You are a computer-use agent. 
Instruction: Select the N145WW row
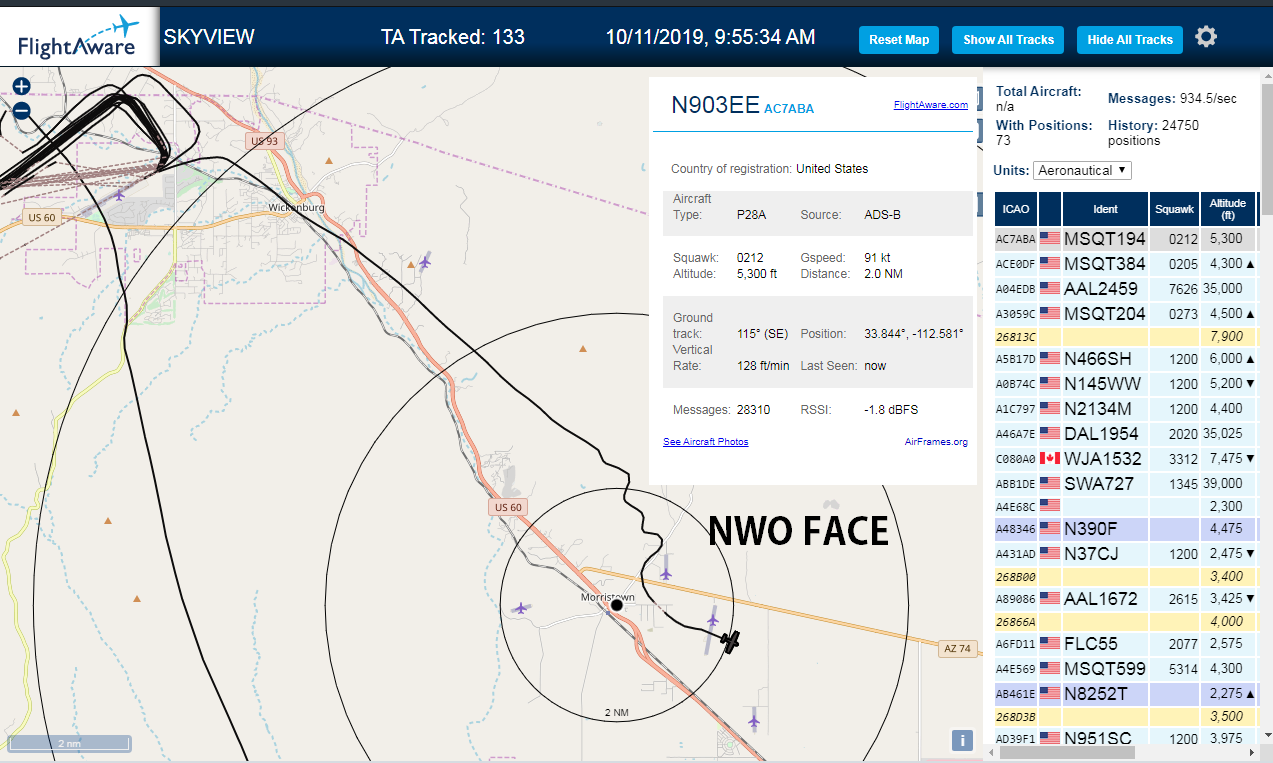[1125, 384]
